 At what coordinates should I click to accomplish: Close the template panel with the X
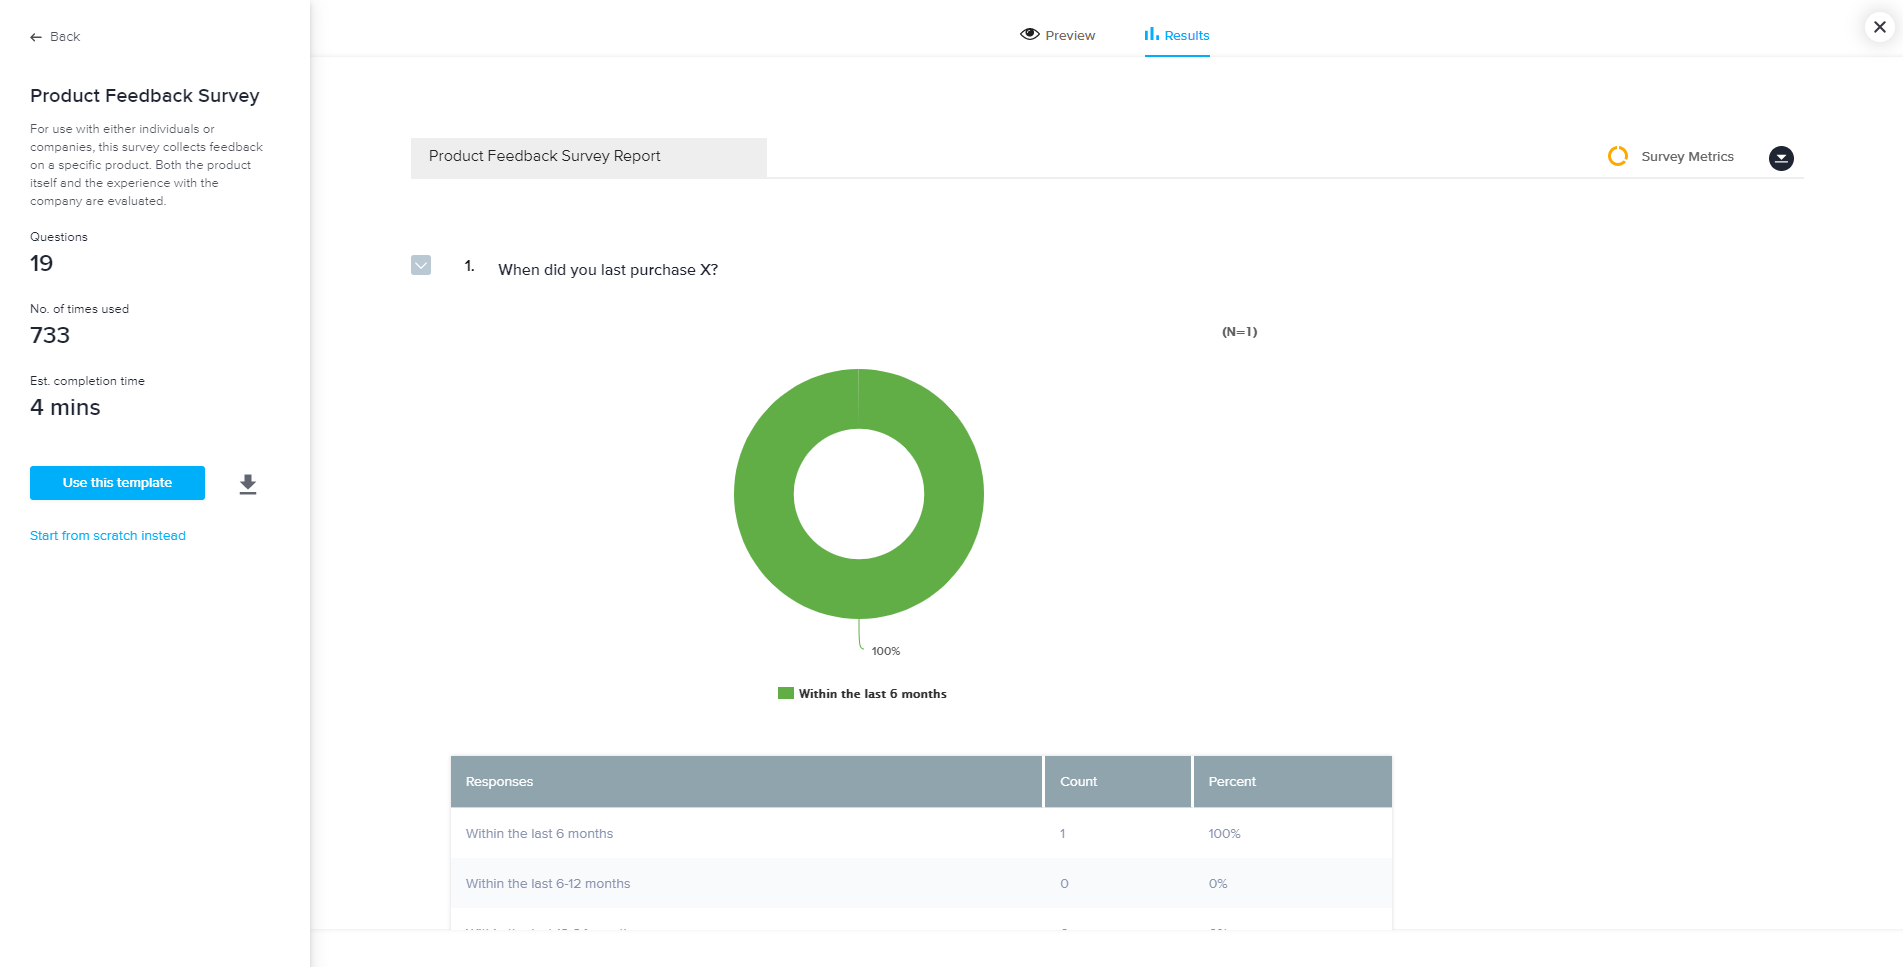click(x=1879, y=27)
